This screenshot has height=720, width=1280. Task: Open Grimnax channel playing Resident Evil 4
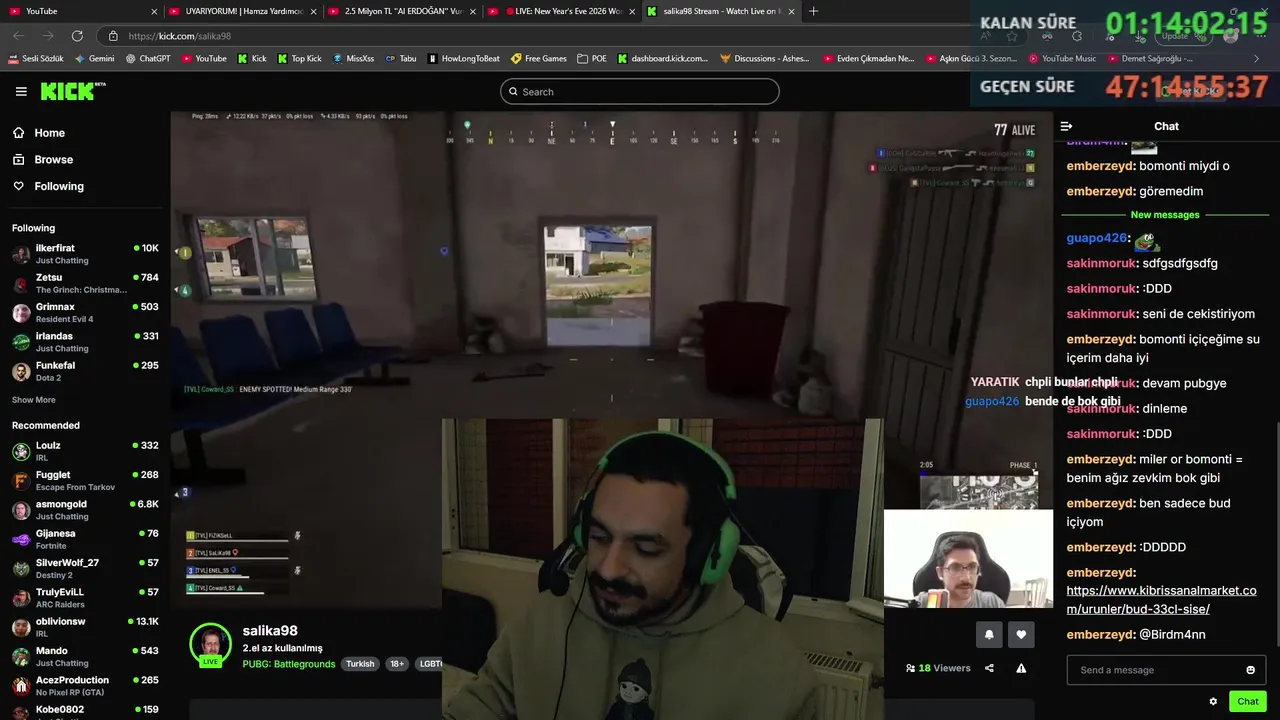[x=85, y=313]
